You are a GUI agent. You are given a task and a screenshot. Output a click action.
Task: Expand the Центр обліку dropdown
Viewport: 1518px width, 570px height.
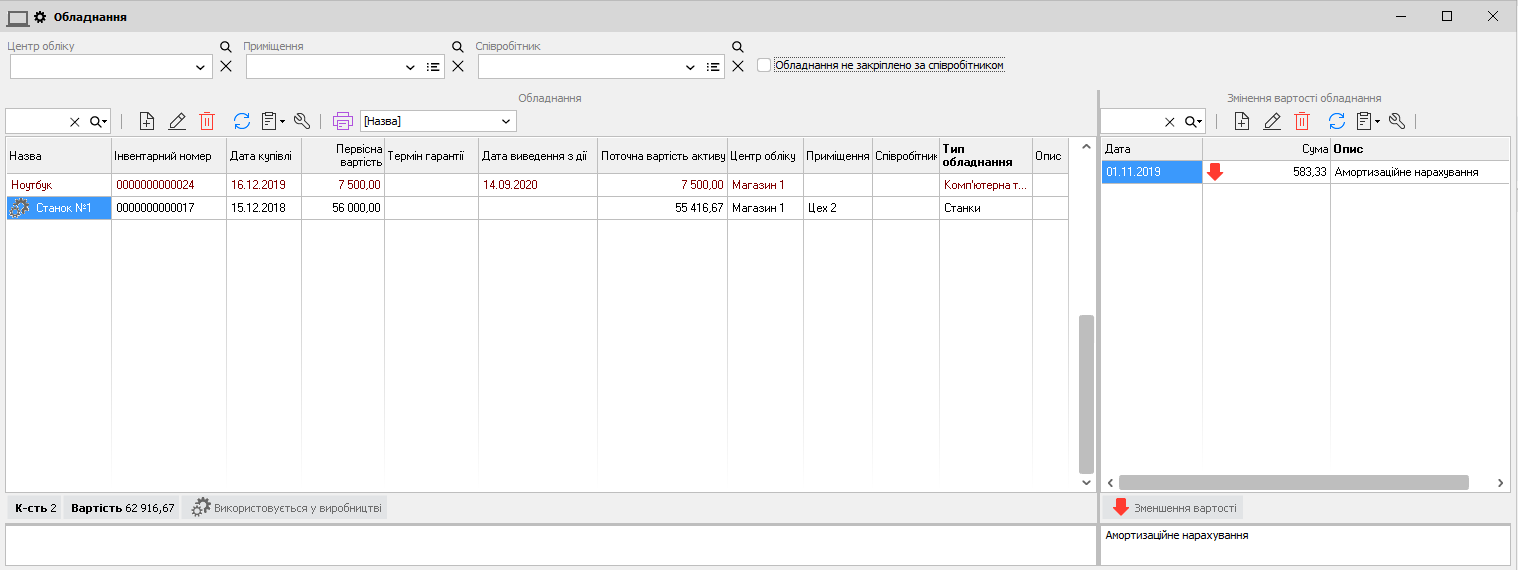click(x=199, y=67)
